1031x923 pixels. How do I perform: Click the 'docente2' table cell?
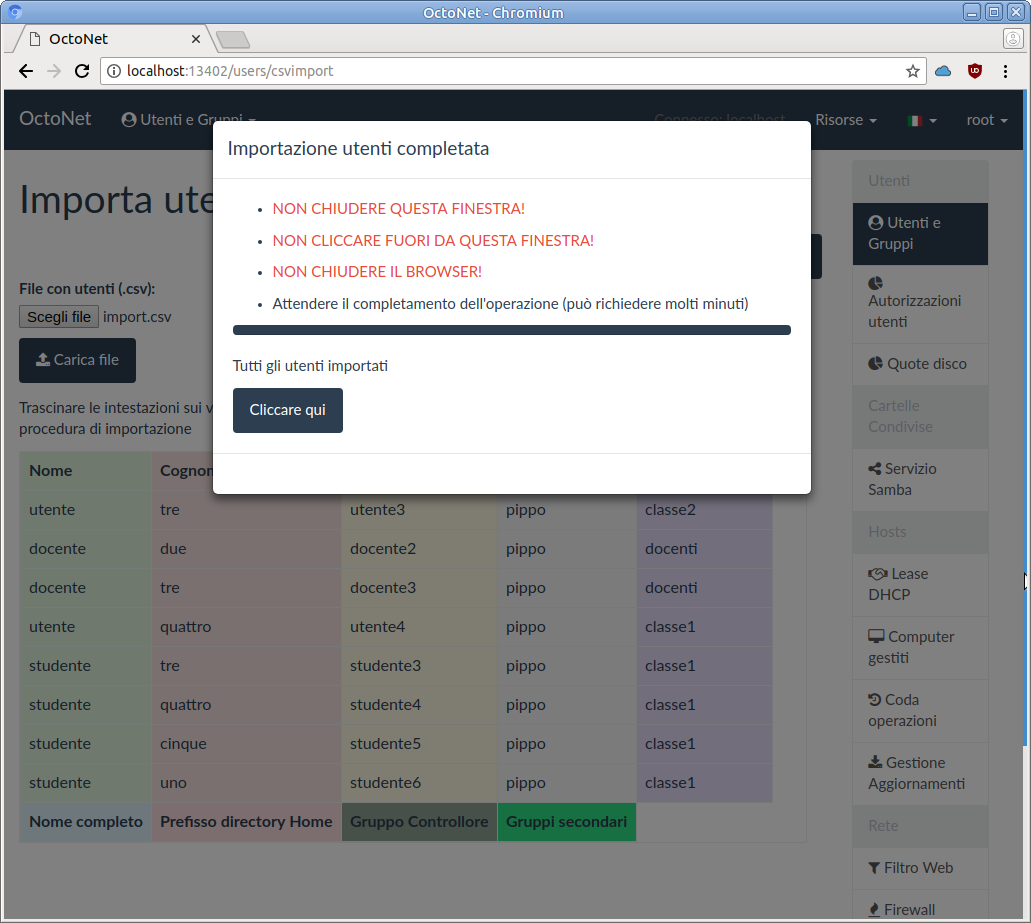click(420, 549)
